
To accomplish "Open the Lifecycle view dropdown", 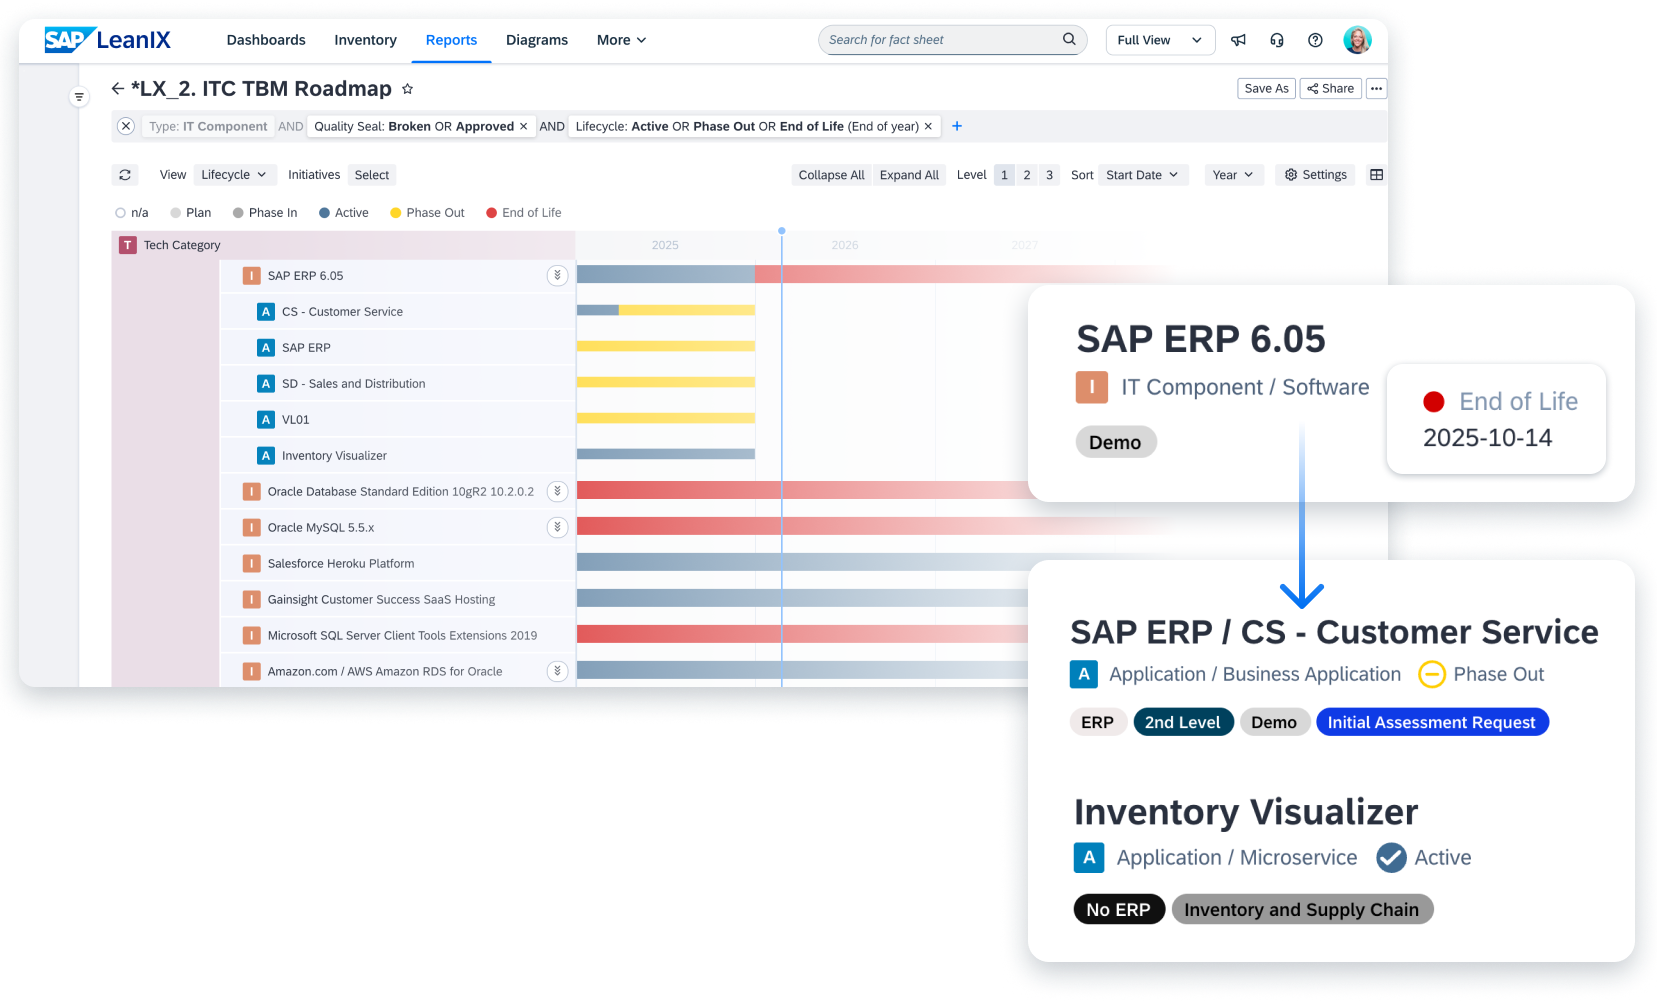I will coord(234,175).
